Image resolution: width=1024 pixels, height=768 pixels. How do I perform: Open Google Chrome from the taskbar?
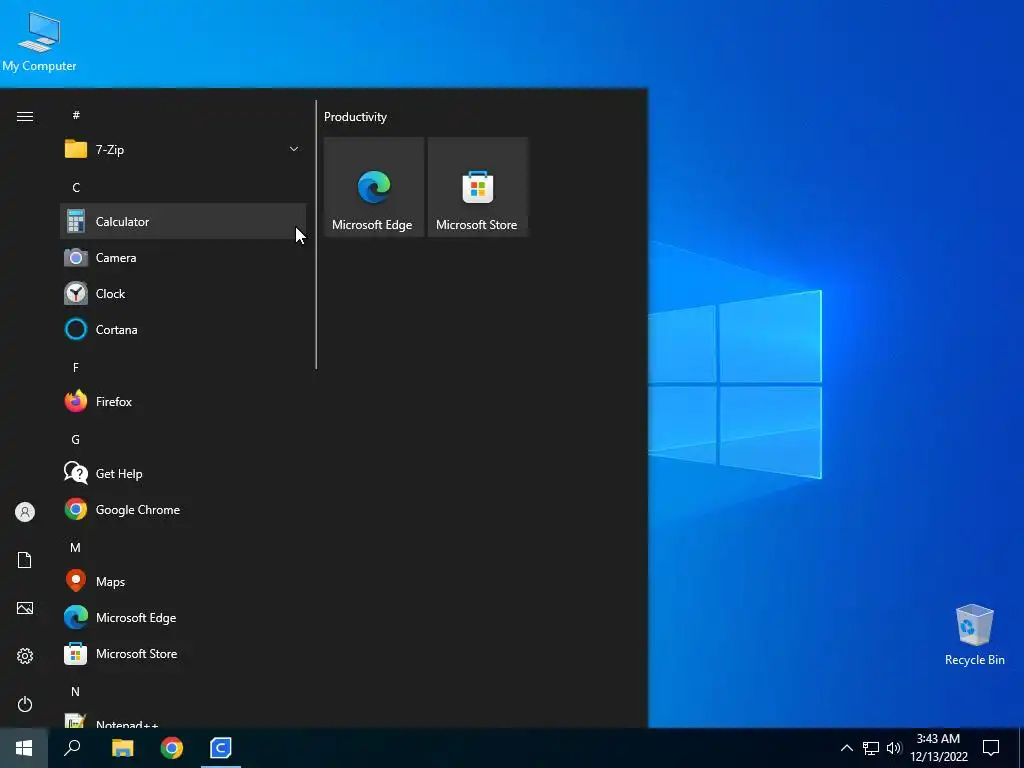click(x=172, y=748)
